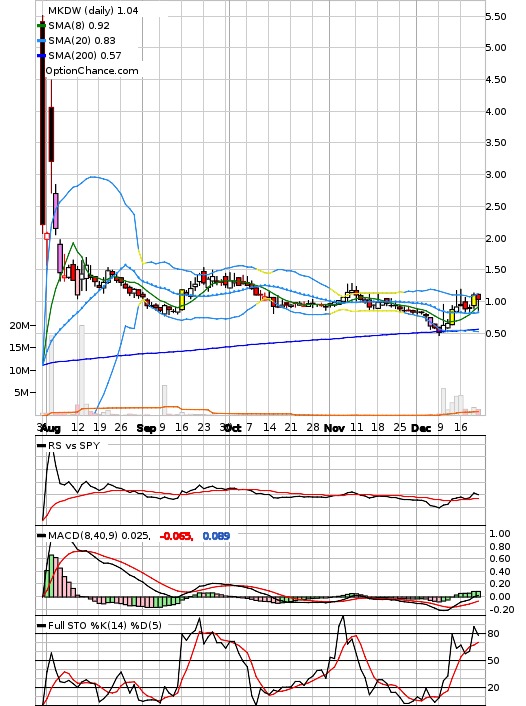Click the 4.50 price axis label
This screenshot has width=526, height=706.
pyautogui.click(x=496, y=80)
